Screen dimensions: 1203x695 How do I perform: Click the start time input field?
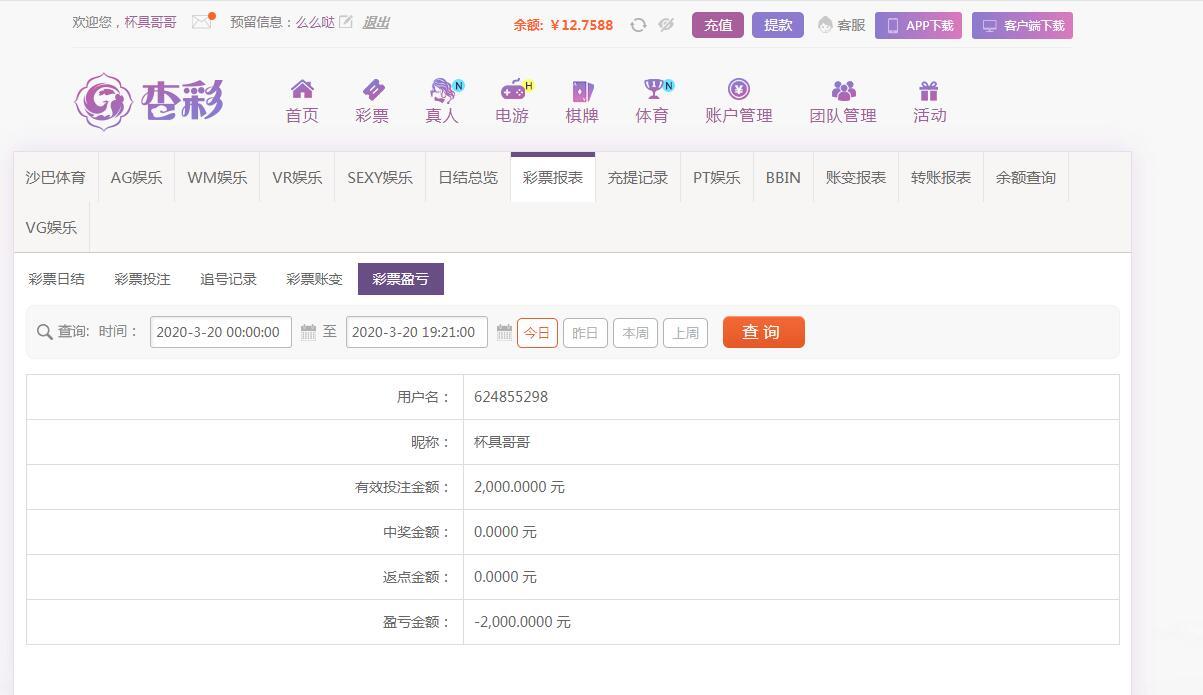pos(220,332)
